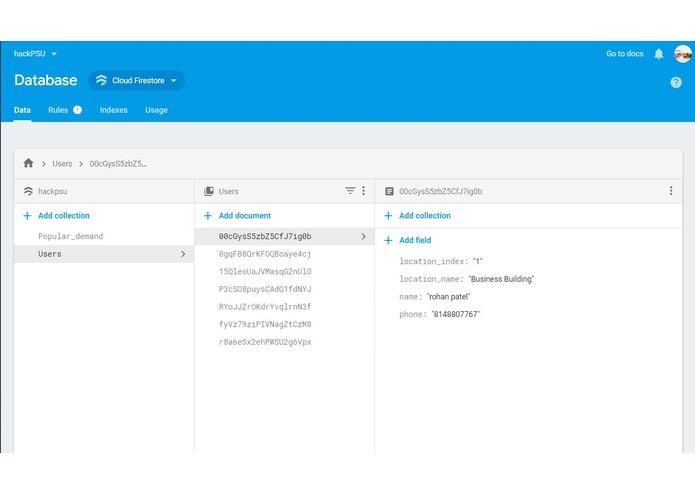Open the Cloud Firestore database selector
The width and height of the screenshot is (695, 494).
click(137, 80)
